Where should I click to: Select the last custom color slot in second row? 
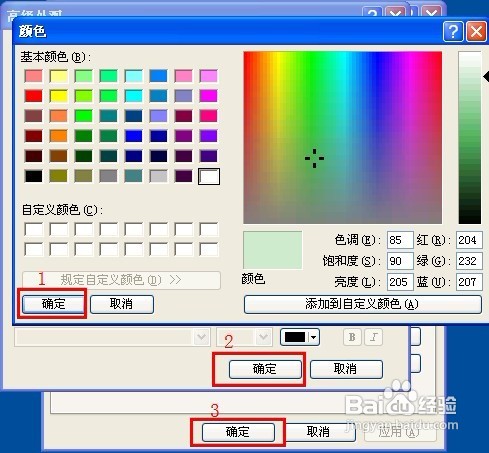pyautogui.click(x=209, y=249)
